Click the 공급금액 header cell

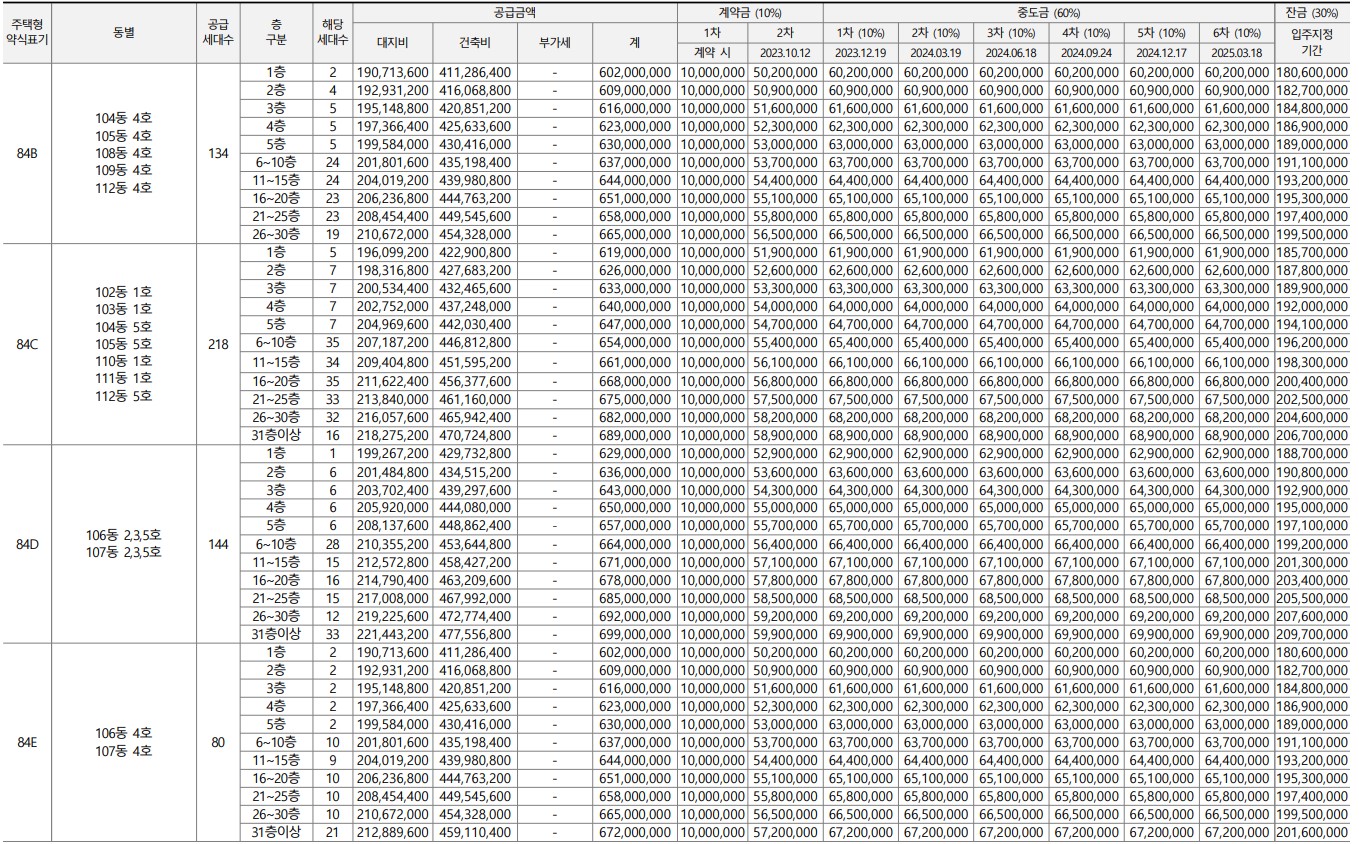tap(515, 13)
